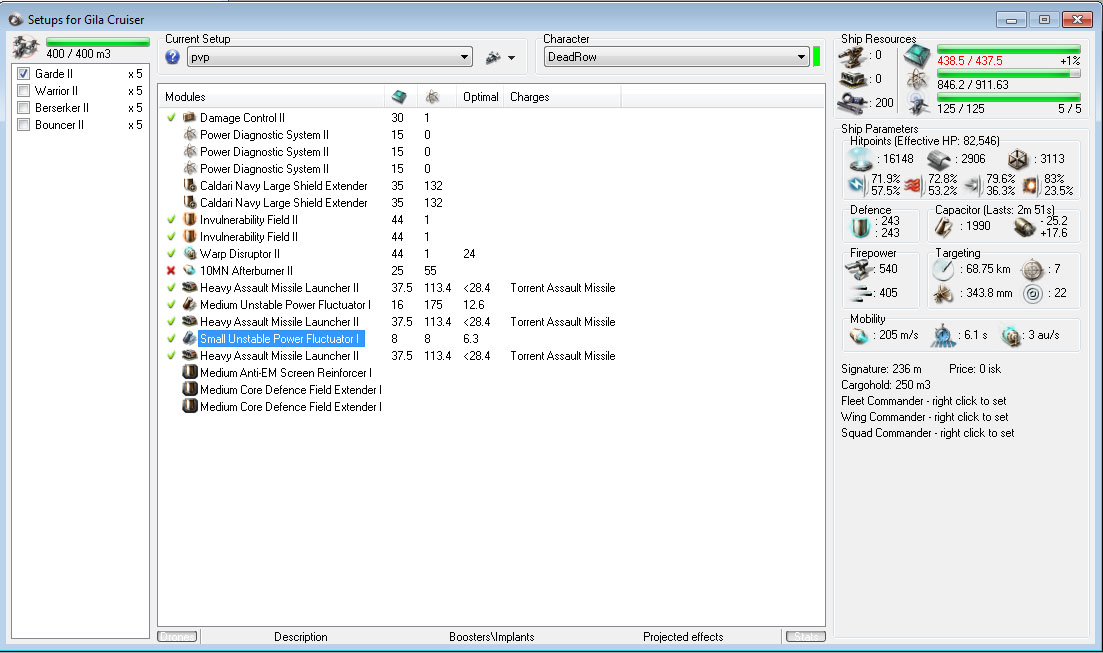Click the structure hitpoints icon showing 3113

(x=1018, y=159)
